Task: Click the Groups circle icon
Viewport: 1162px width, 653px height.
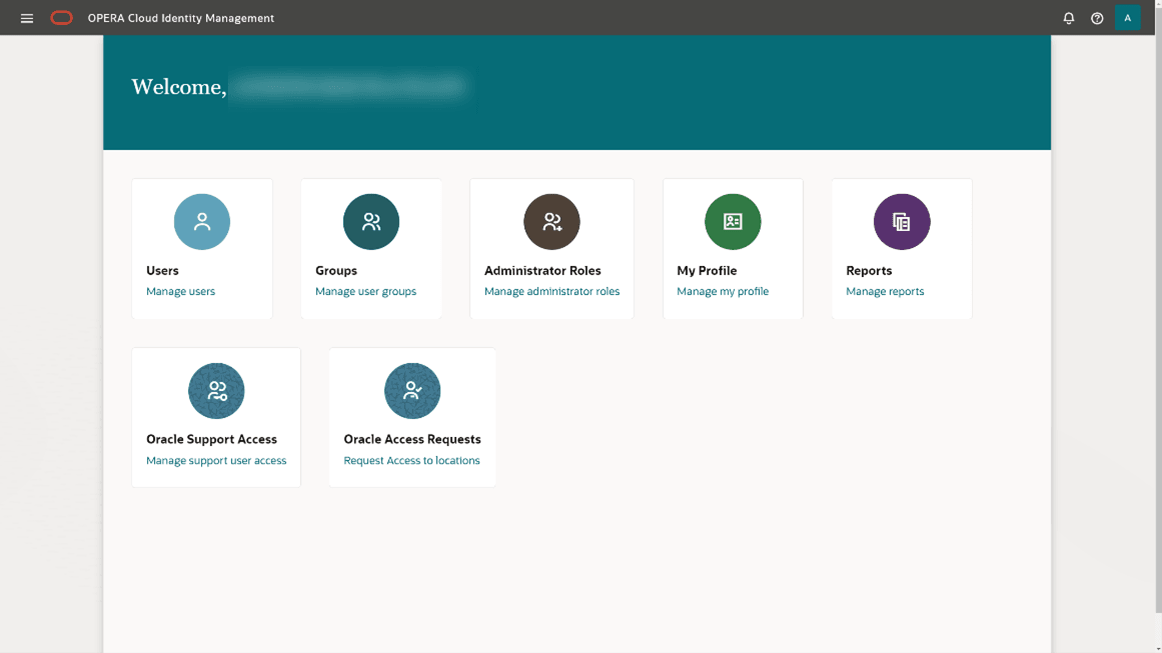Action: tap(371, 222)
